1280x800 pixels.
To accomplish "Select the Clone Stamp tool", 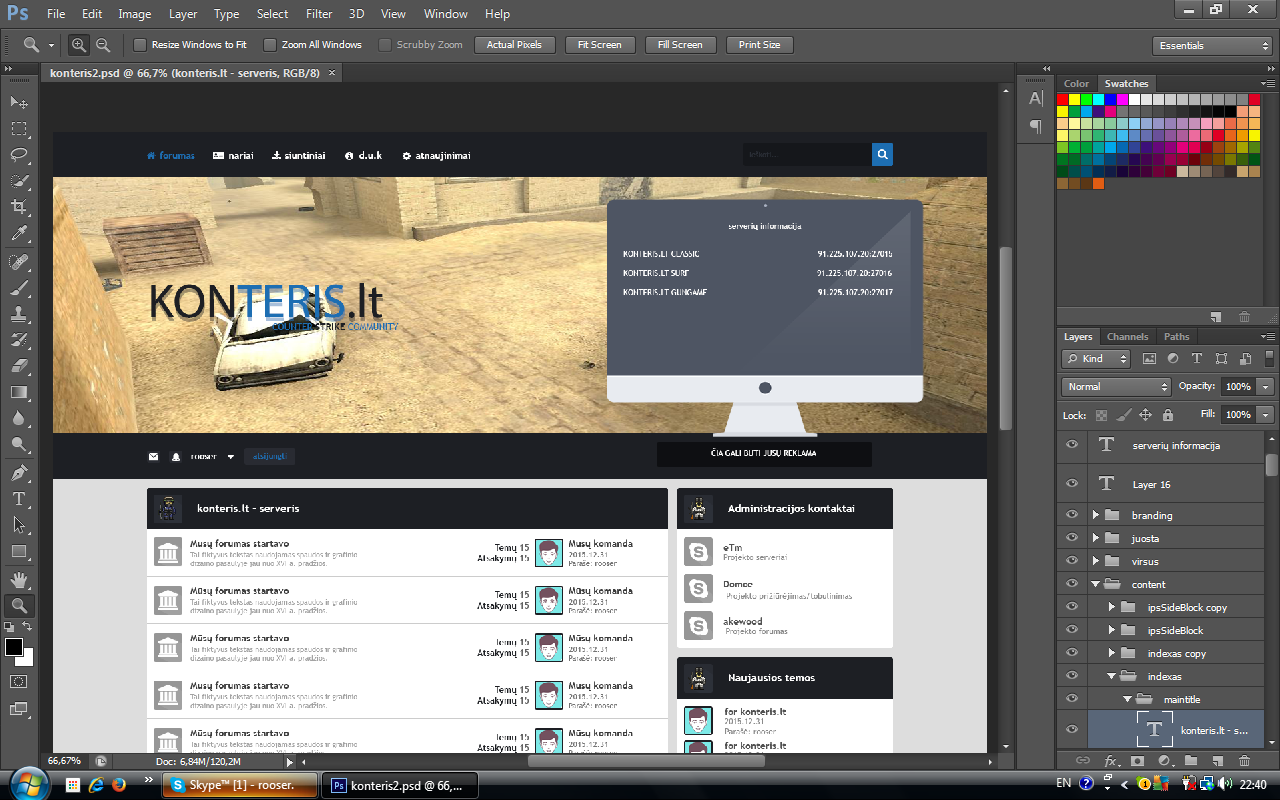I will (x=18, y=313).
